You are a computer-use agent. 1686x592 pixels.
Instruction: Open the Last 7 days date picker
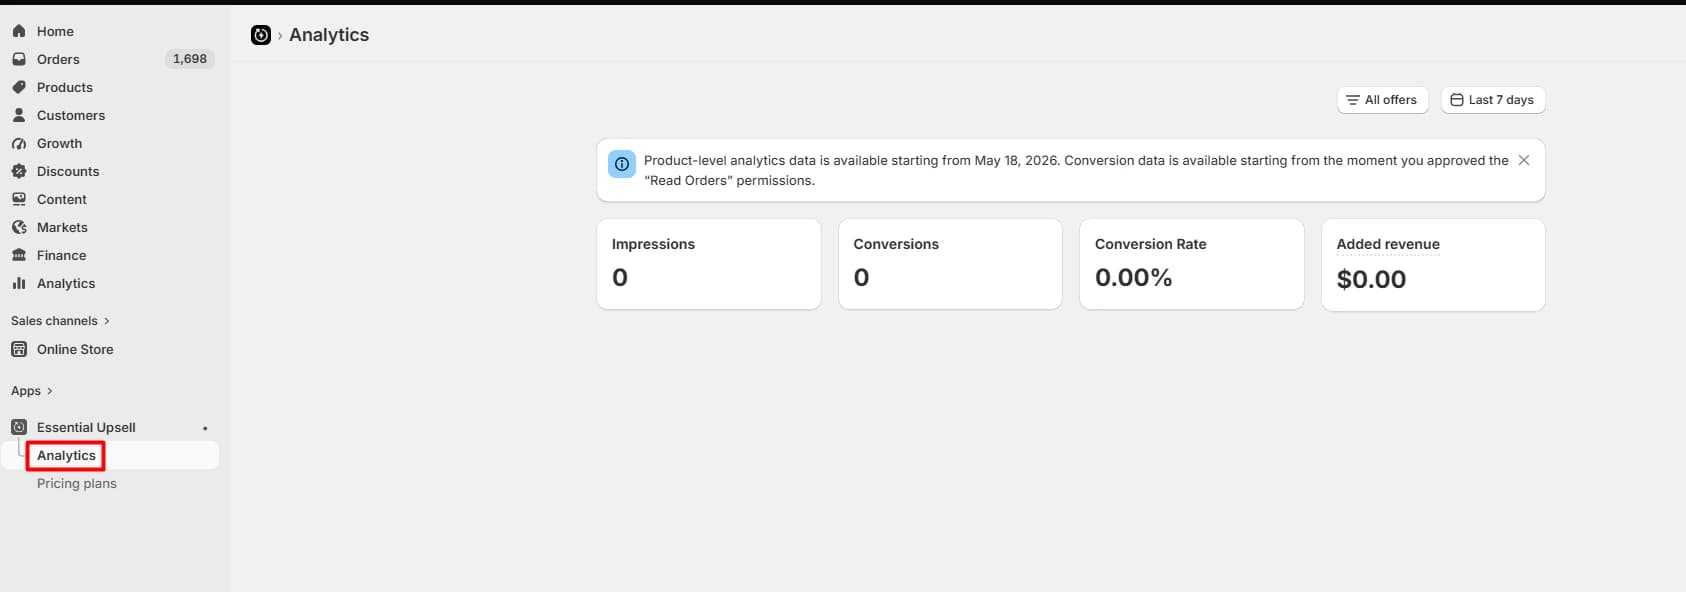click(x=1493, y=100)
